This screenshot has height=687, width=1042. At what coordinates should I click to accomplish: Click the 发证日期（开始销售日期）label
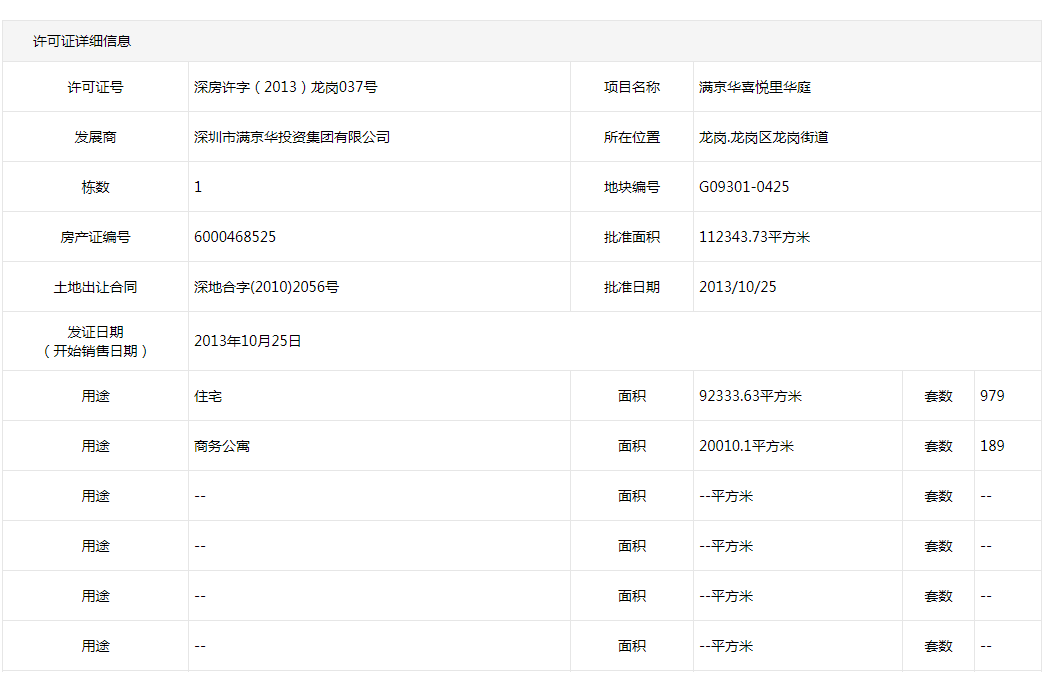(x=95, y=341)
